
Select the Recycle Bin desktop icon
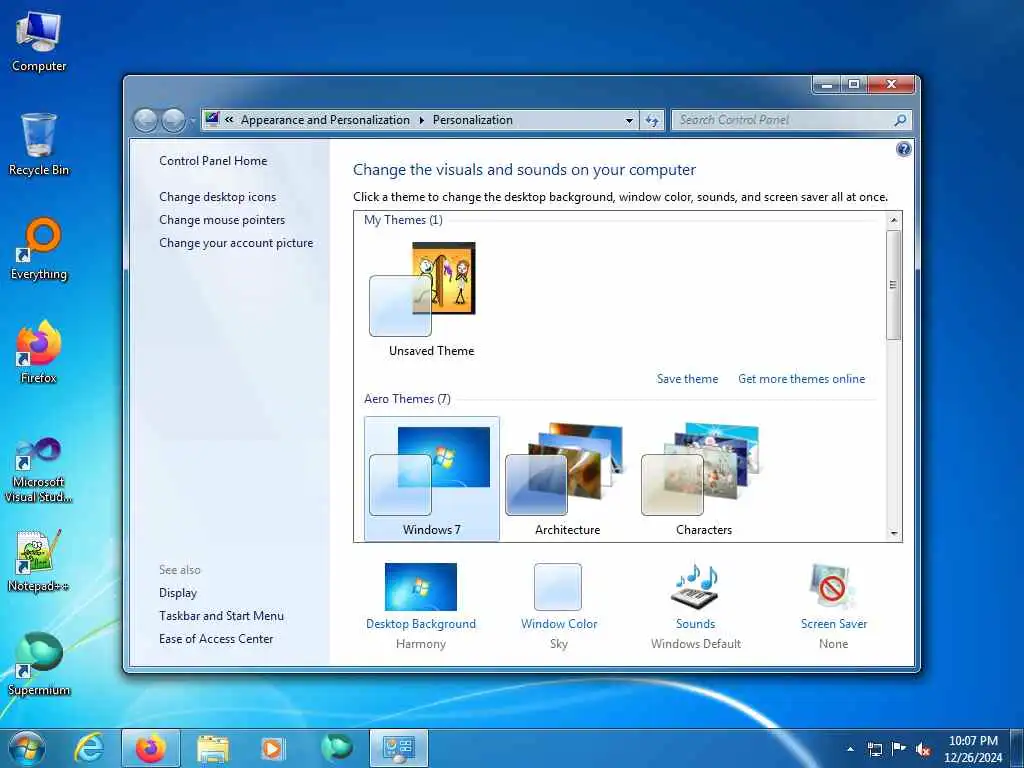(39, 144)
